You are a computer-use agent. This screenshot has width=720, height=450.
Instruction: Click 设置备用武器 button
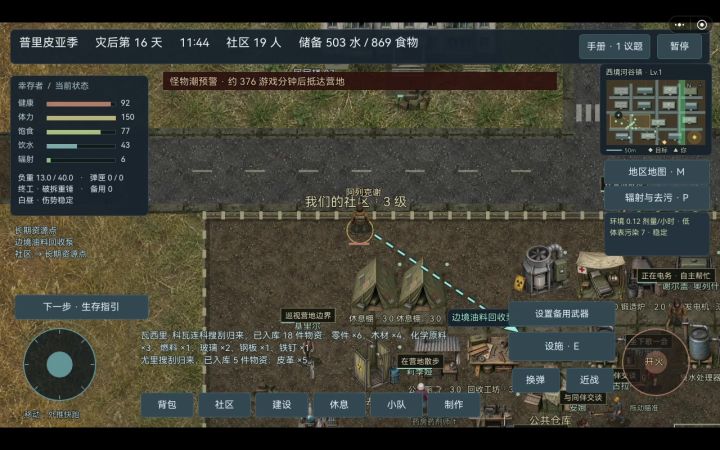562,314
